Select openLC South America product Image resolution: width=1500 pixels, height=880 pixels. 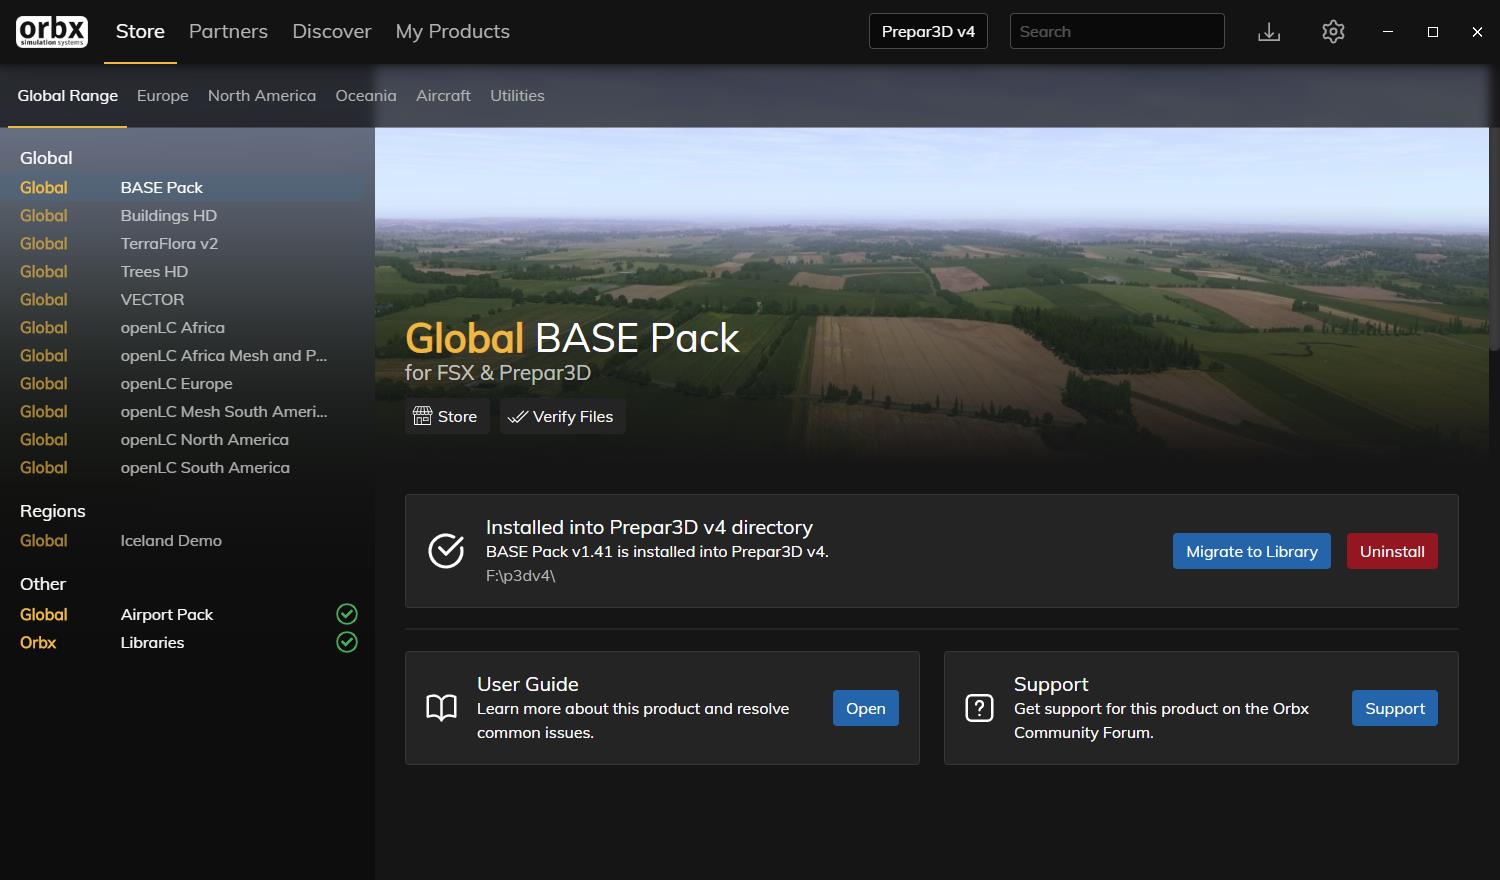(187, 467)
